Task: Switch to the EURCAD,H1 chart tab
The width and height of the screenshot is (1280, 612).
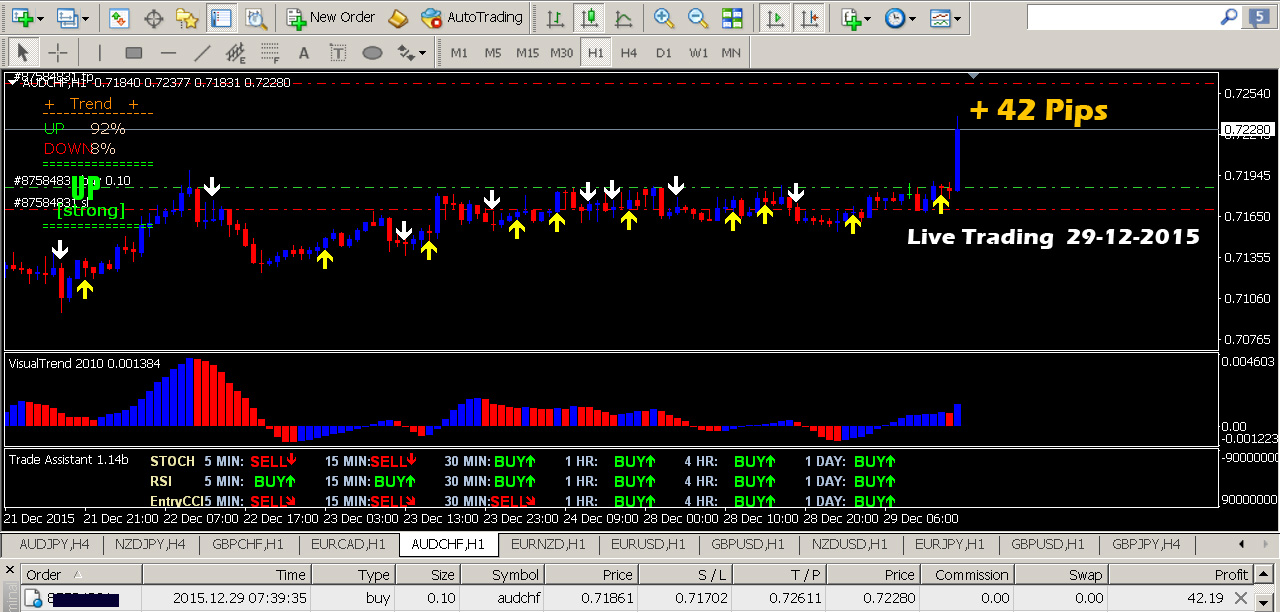Action: click(348, 545)
